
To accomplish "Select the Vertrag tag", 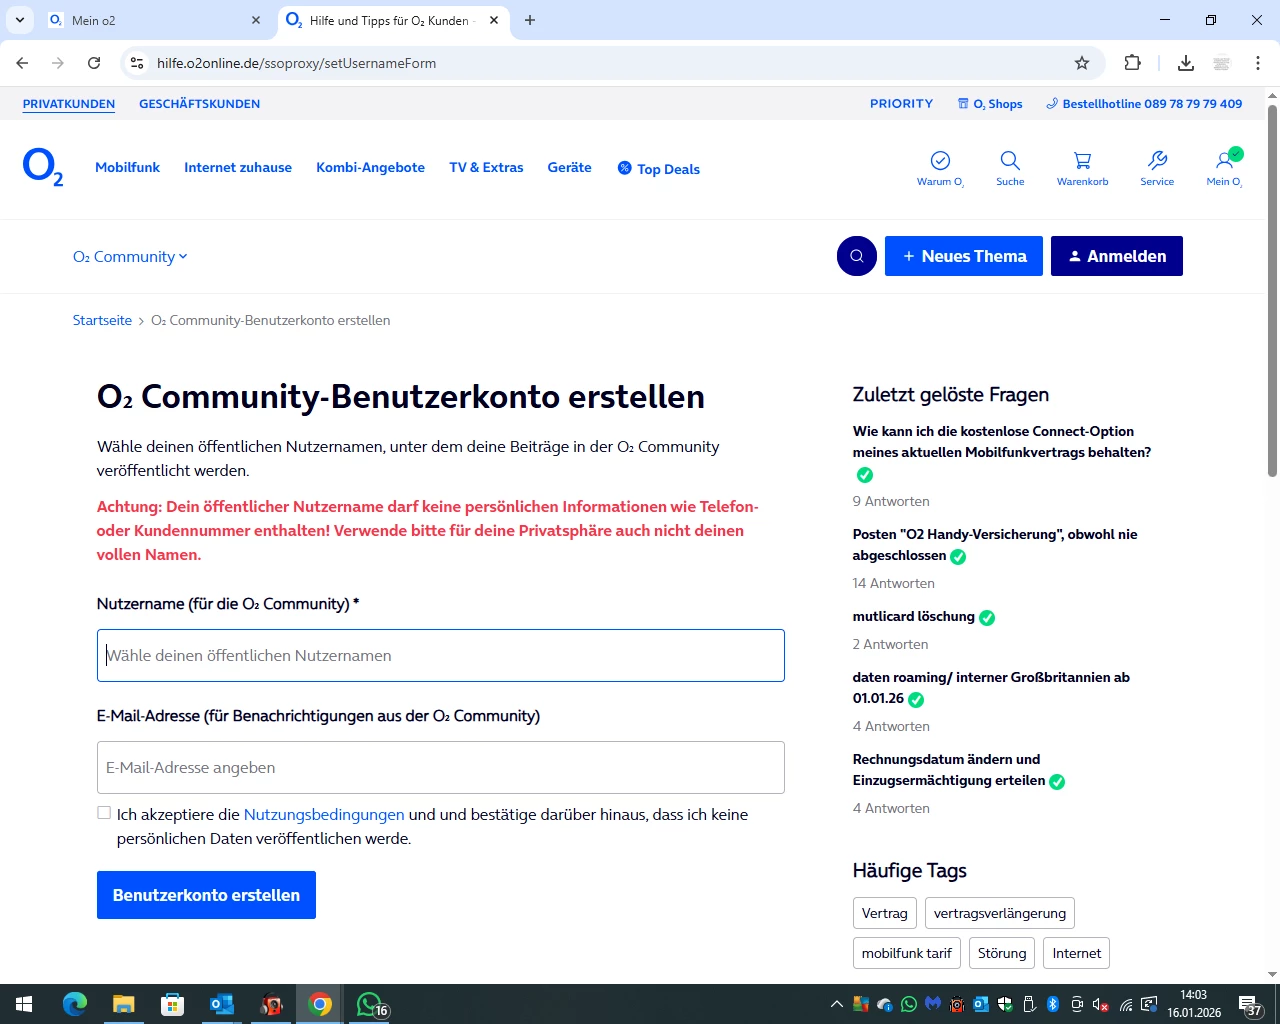I will pos(885,913).
